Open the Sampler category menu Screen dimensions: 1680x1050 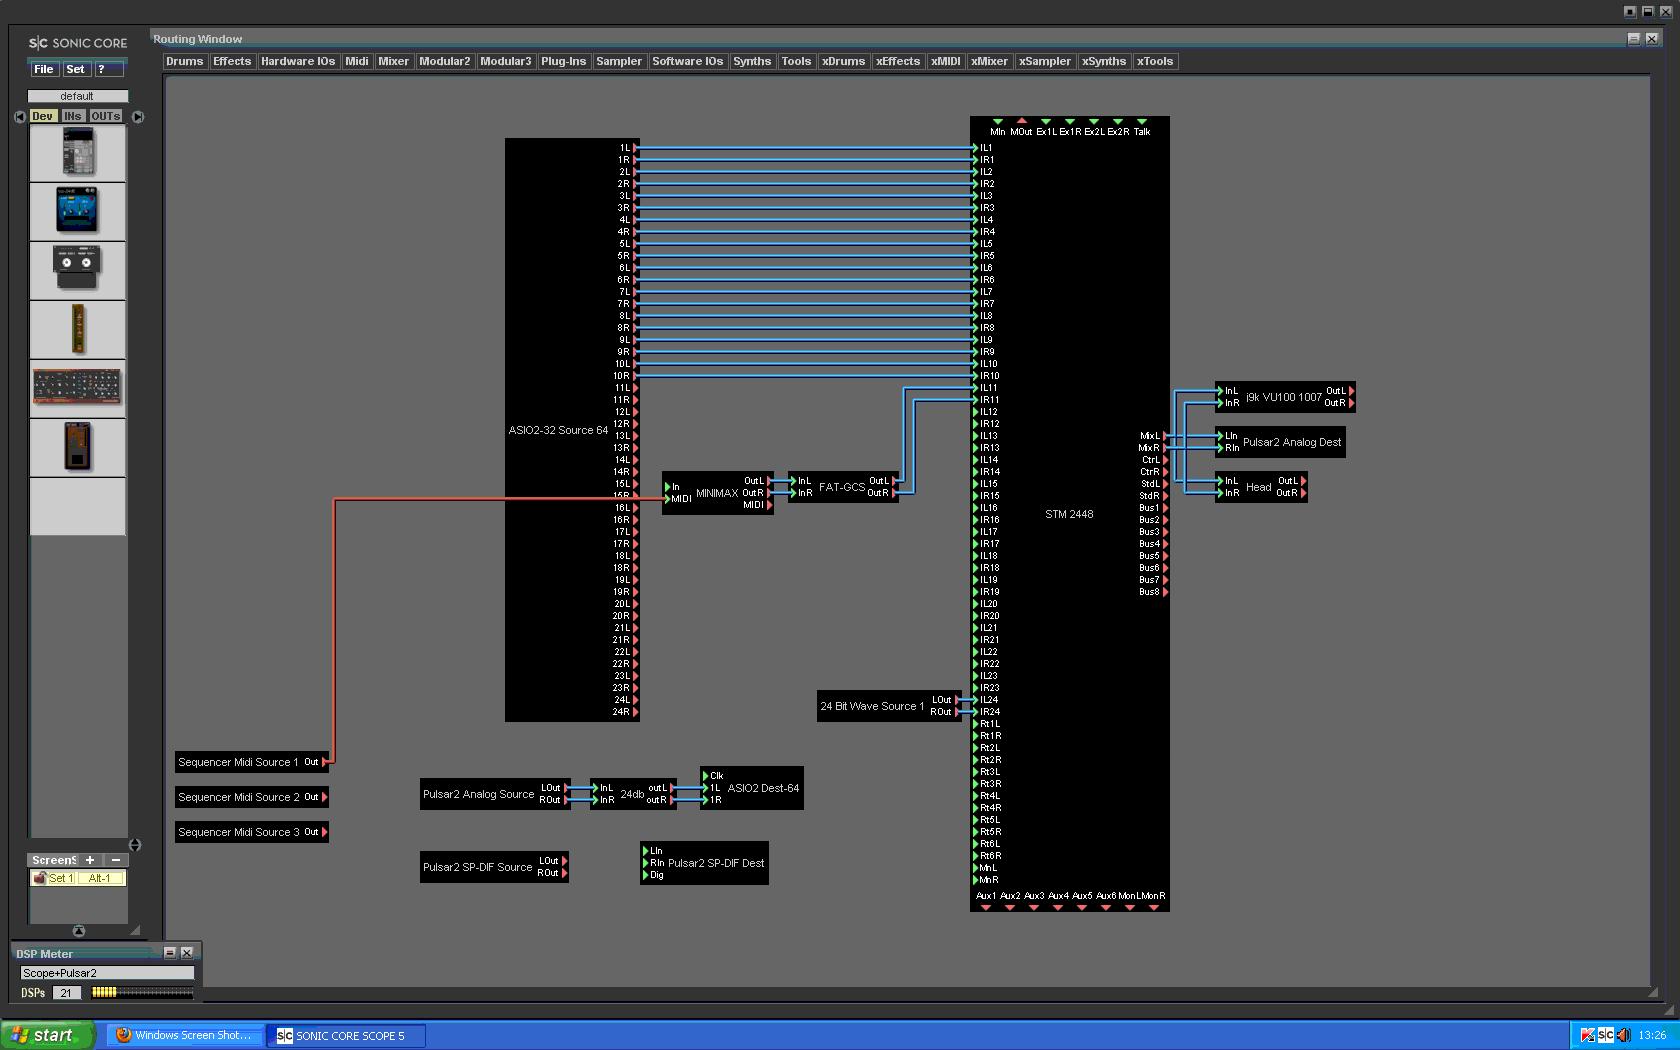(x=619, y=61)
